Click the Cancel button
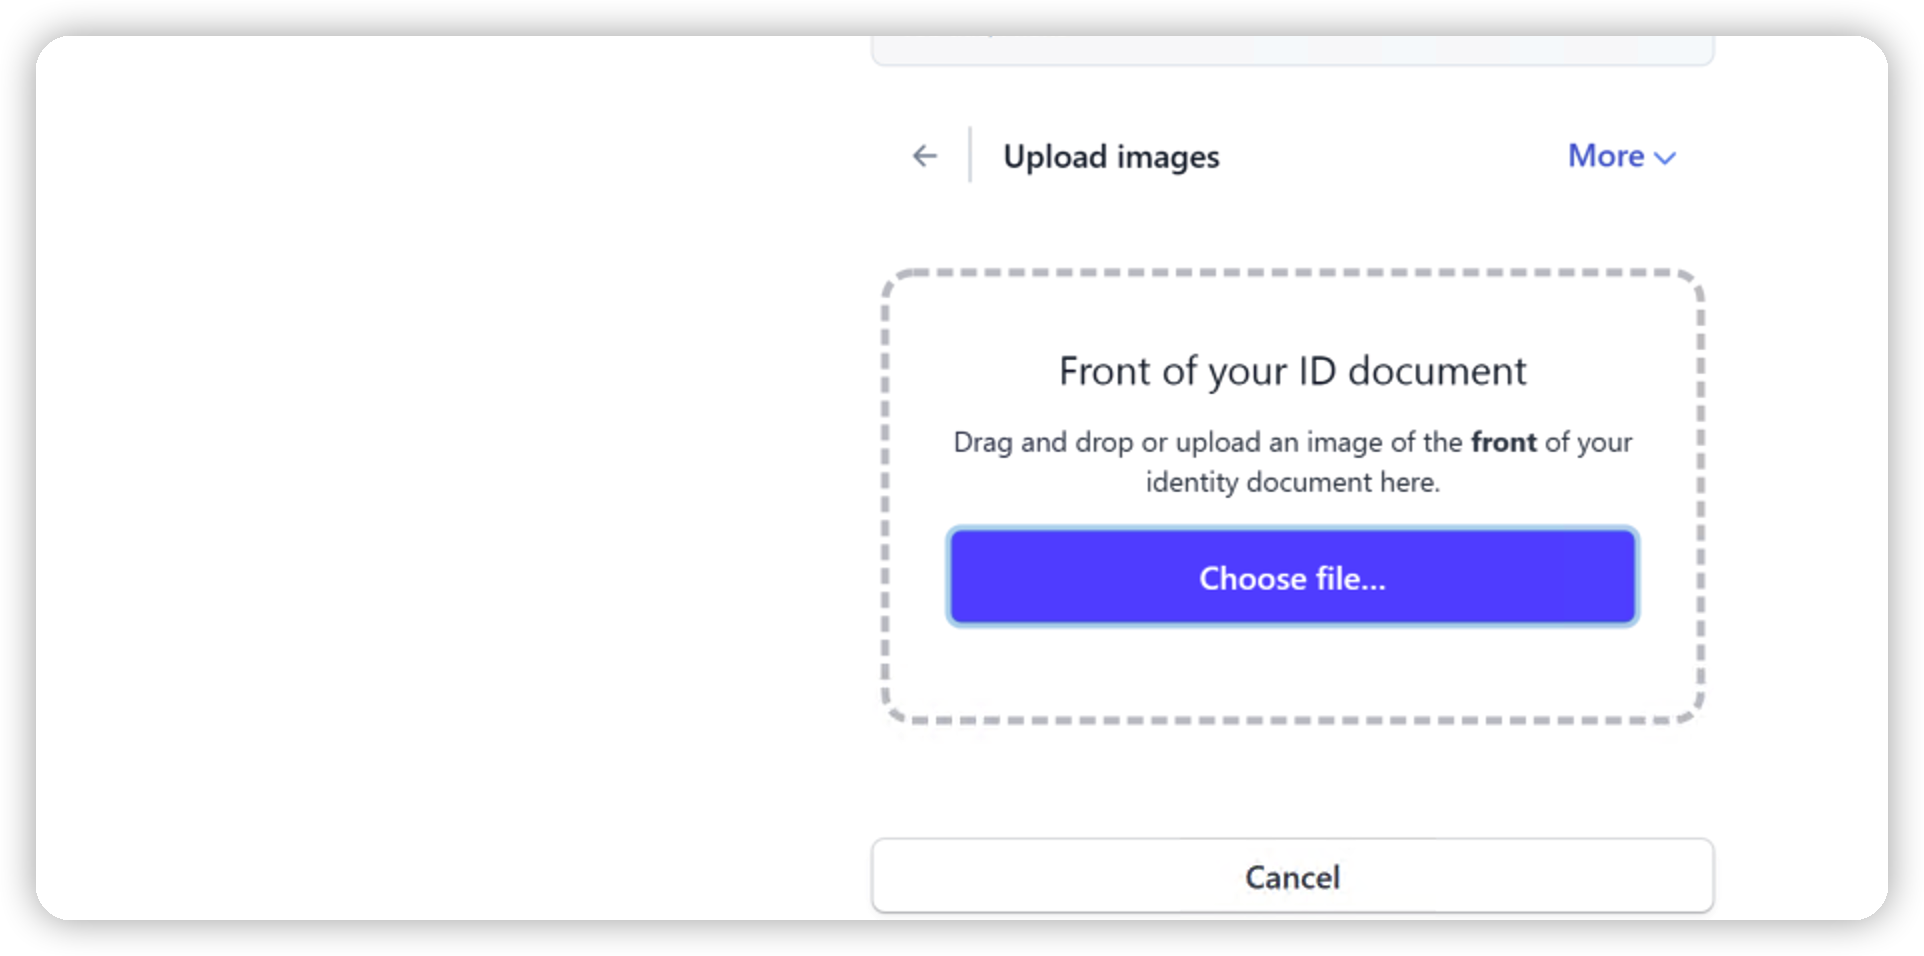 pos(1292,876)
